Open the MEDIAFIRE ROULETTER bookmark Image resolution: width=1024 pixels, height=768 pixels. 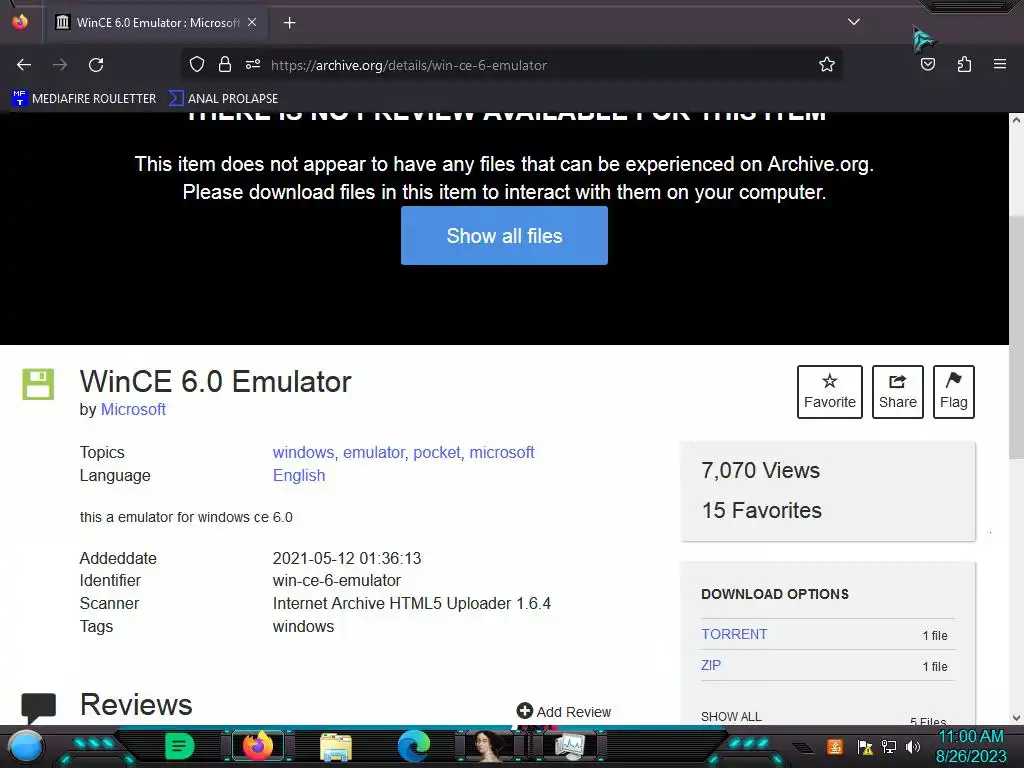[x=84, y=99]
